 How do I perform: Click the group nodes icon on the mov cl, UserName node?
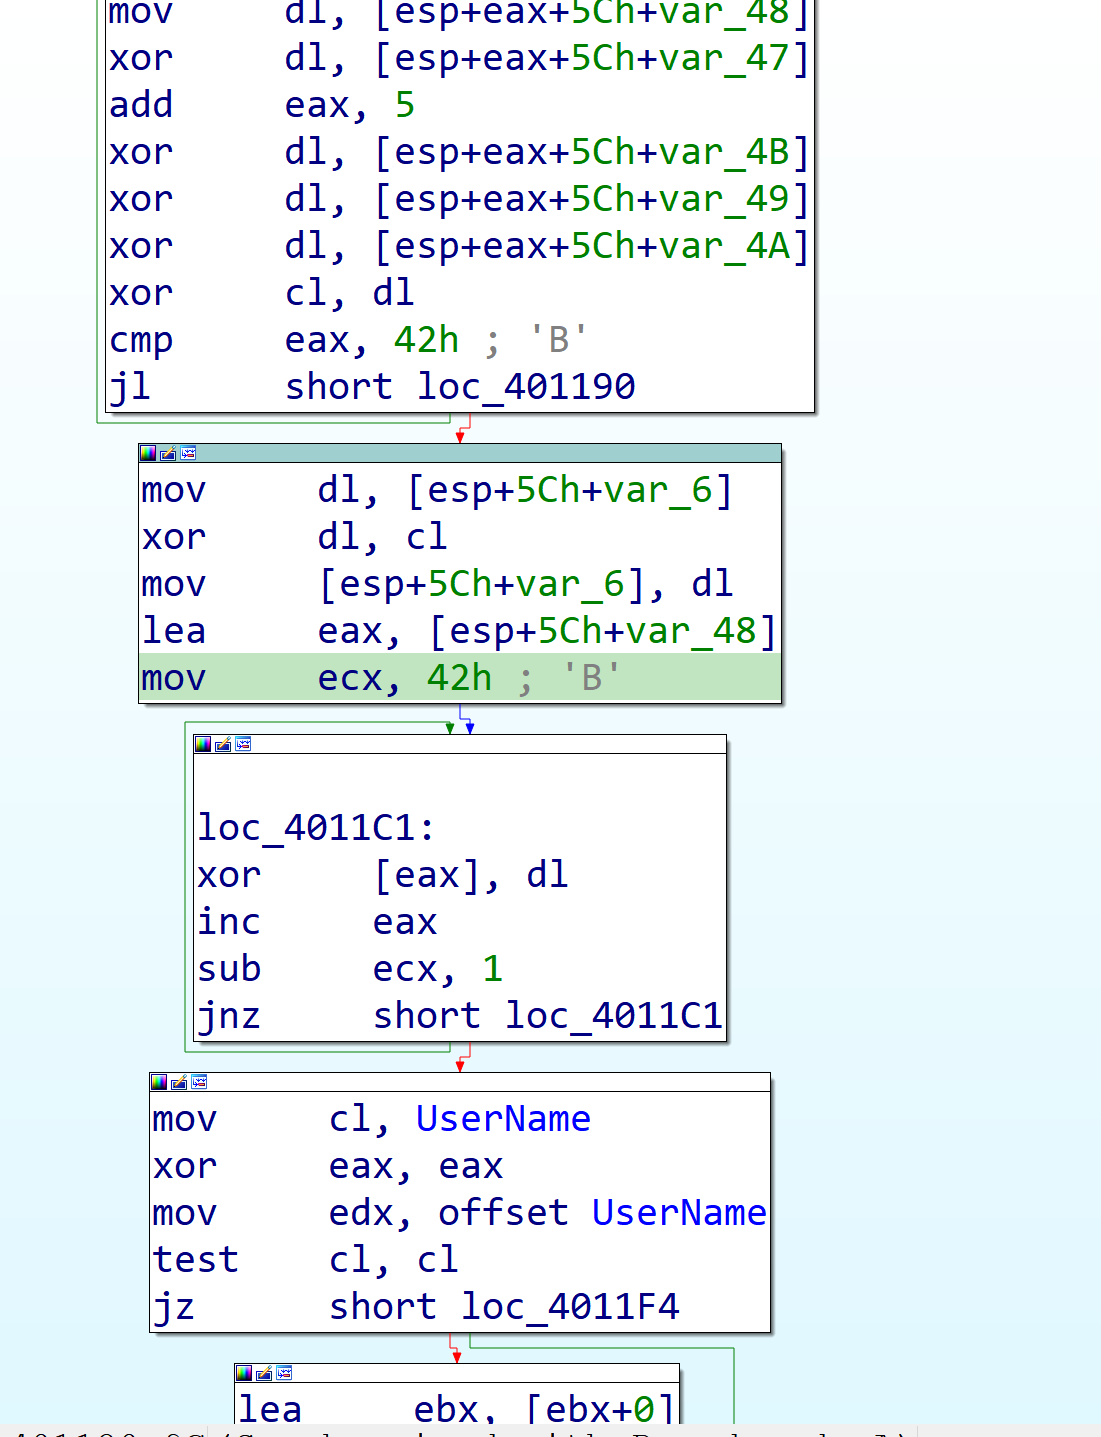199,1082
